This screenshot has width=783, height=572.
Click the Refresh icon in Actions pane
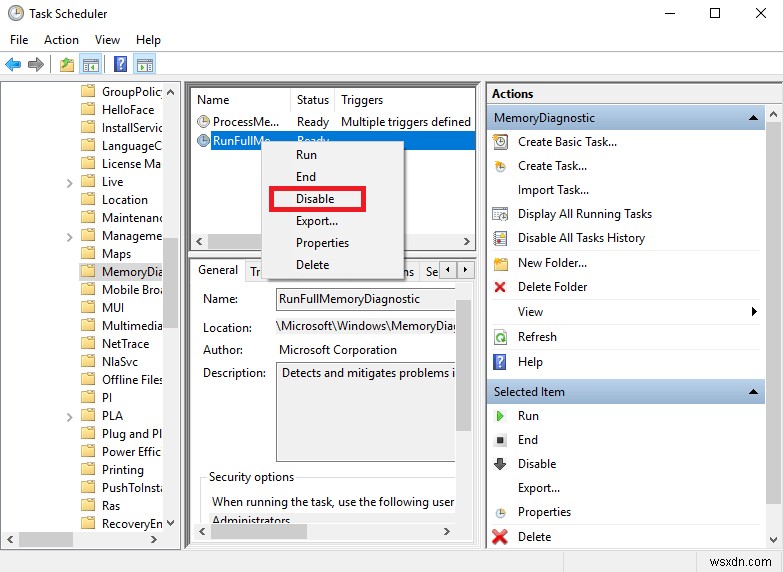coord(500,337)
